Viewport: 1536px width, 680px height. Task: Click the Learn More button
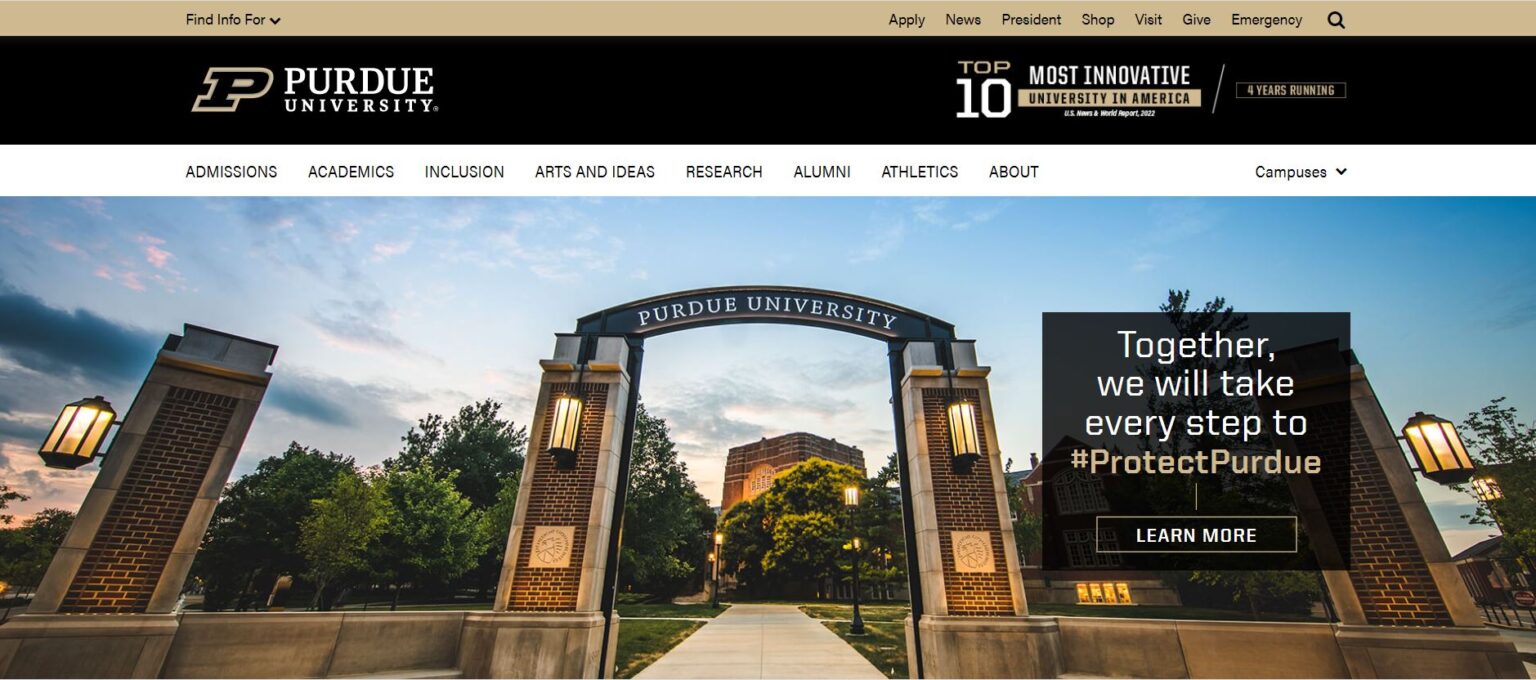(x=1196, y=535)
